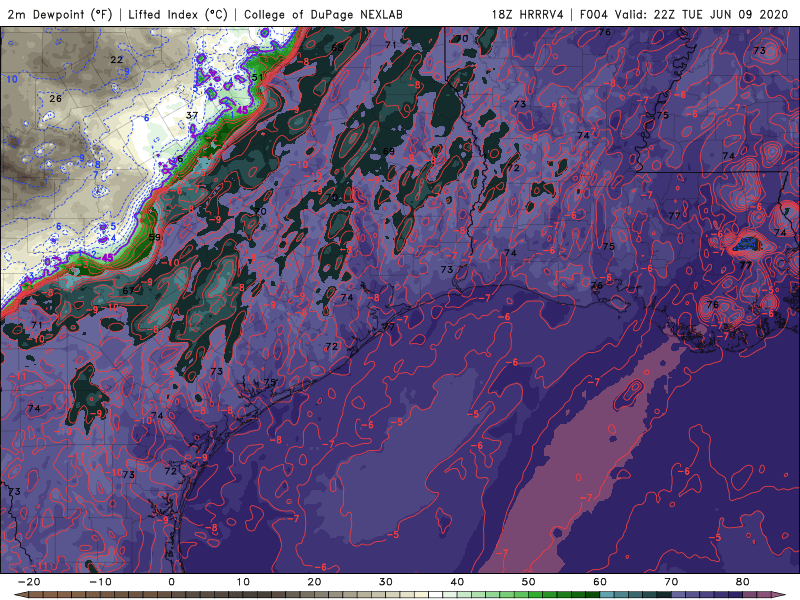The image size is (800, 600).
Task: Click the '67' dewpoint value on map
Action: [x=129, y=290]
